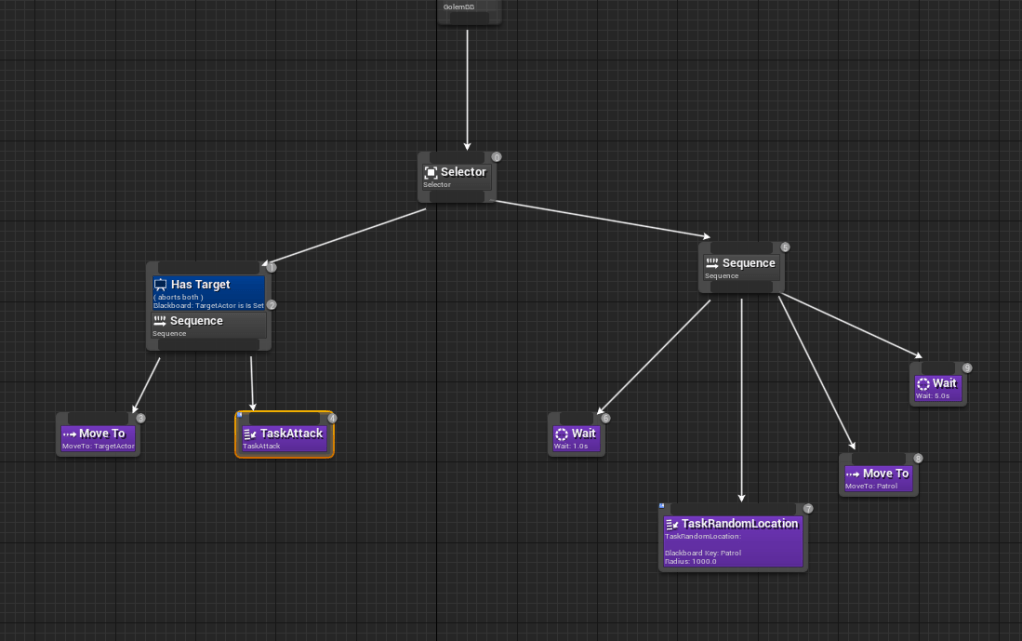Select the GolemBB root node at top
Viewport: 1022px width, 641px height.
[469, 10]
